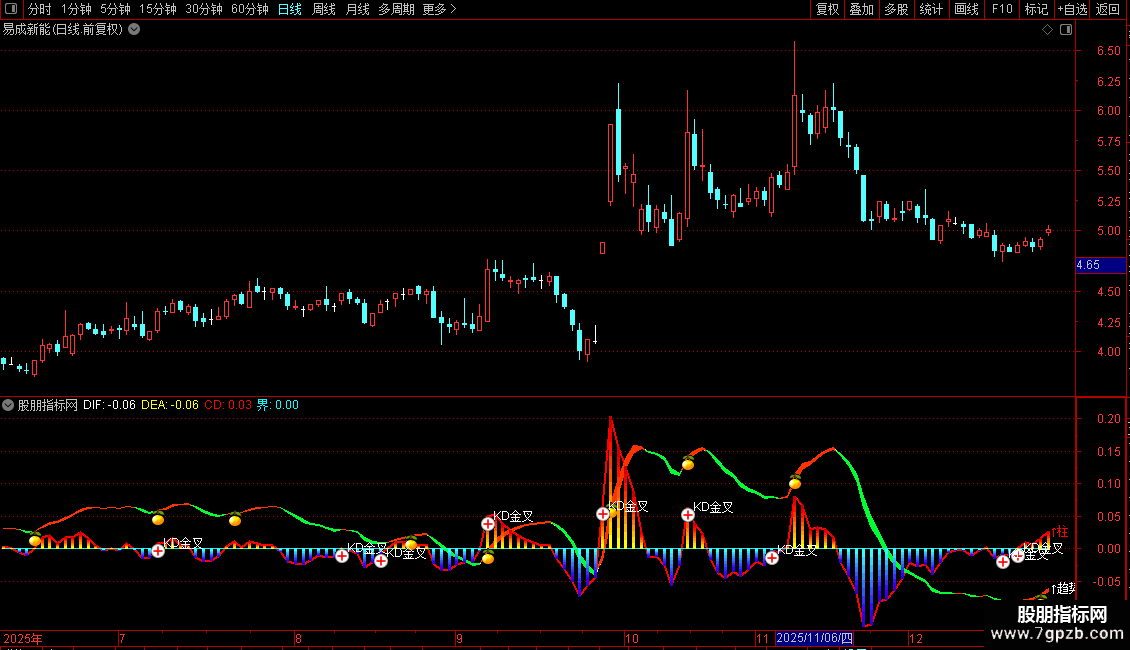Open the F10 company info
1130x650 pixels.
[1001, 9]
